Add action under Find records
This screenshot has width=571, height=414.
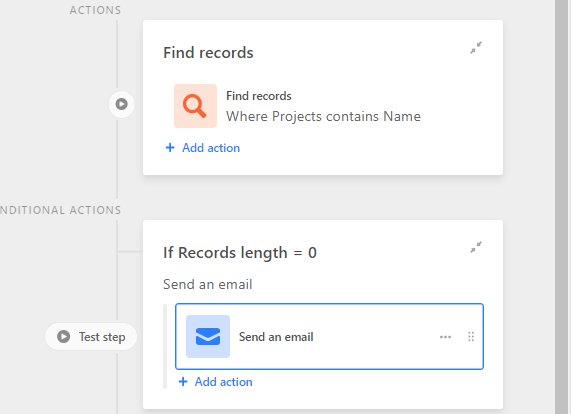click(x=203, y=148)
